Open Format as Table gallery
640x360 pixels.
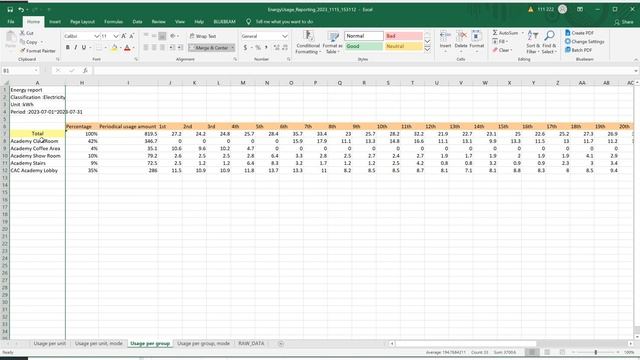pos(333,42)
